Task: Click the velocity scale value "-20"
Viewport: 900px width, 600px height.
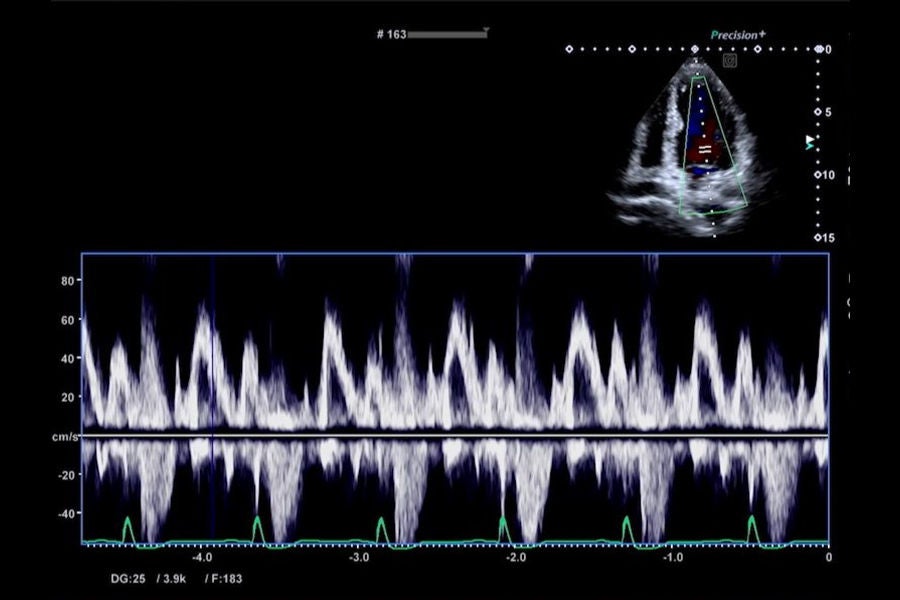Action: coord(66,475)
